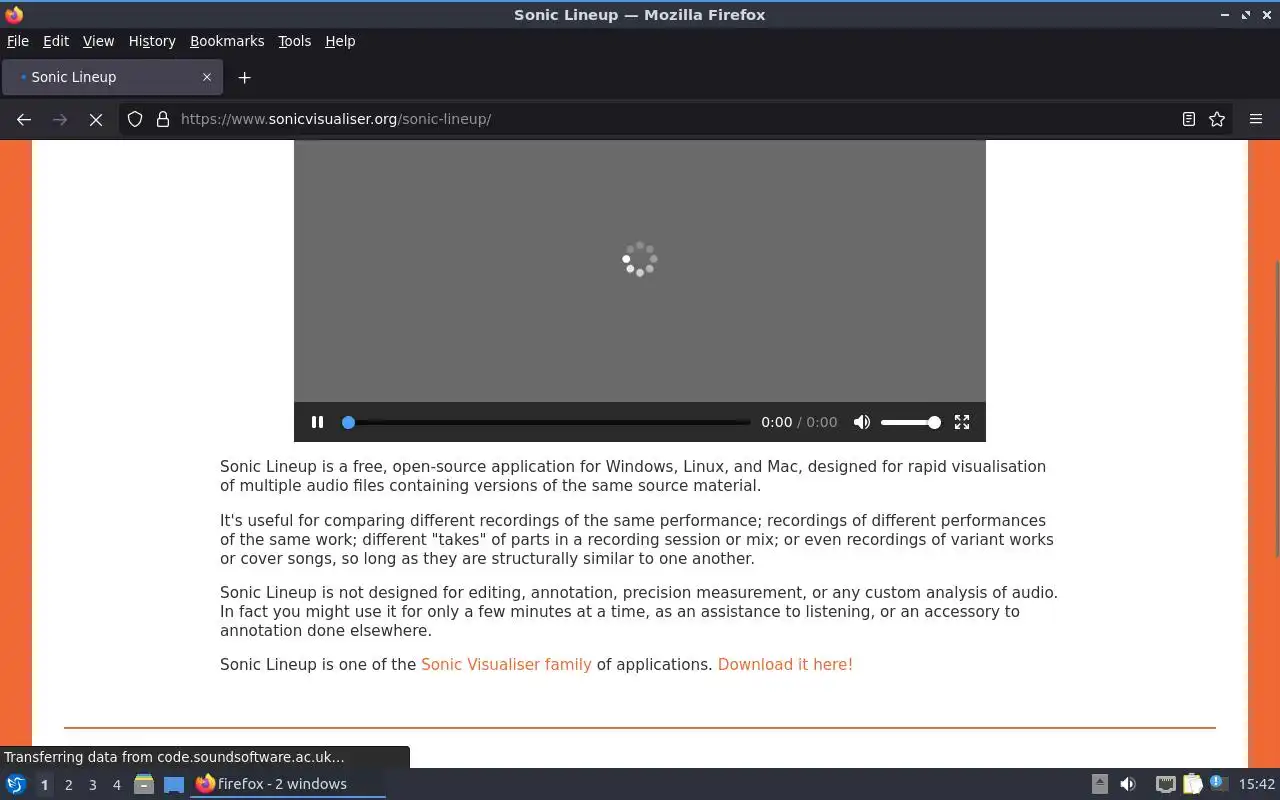This screenshot has width=1280, height=800.
Task: Click the network tray icon
Action: (x=1165, y=784)
